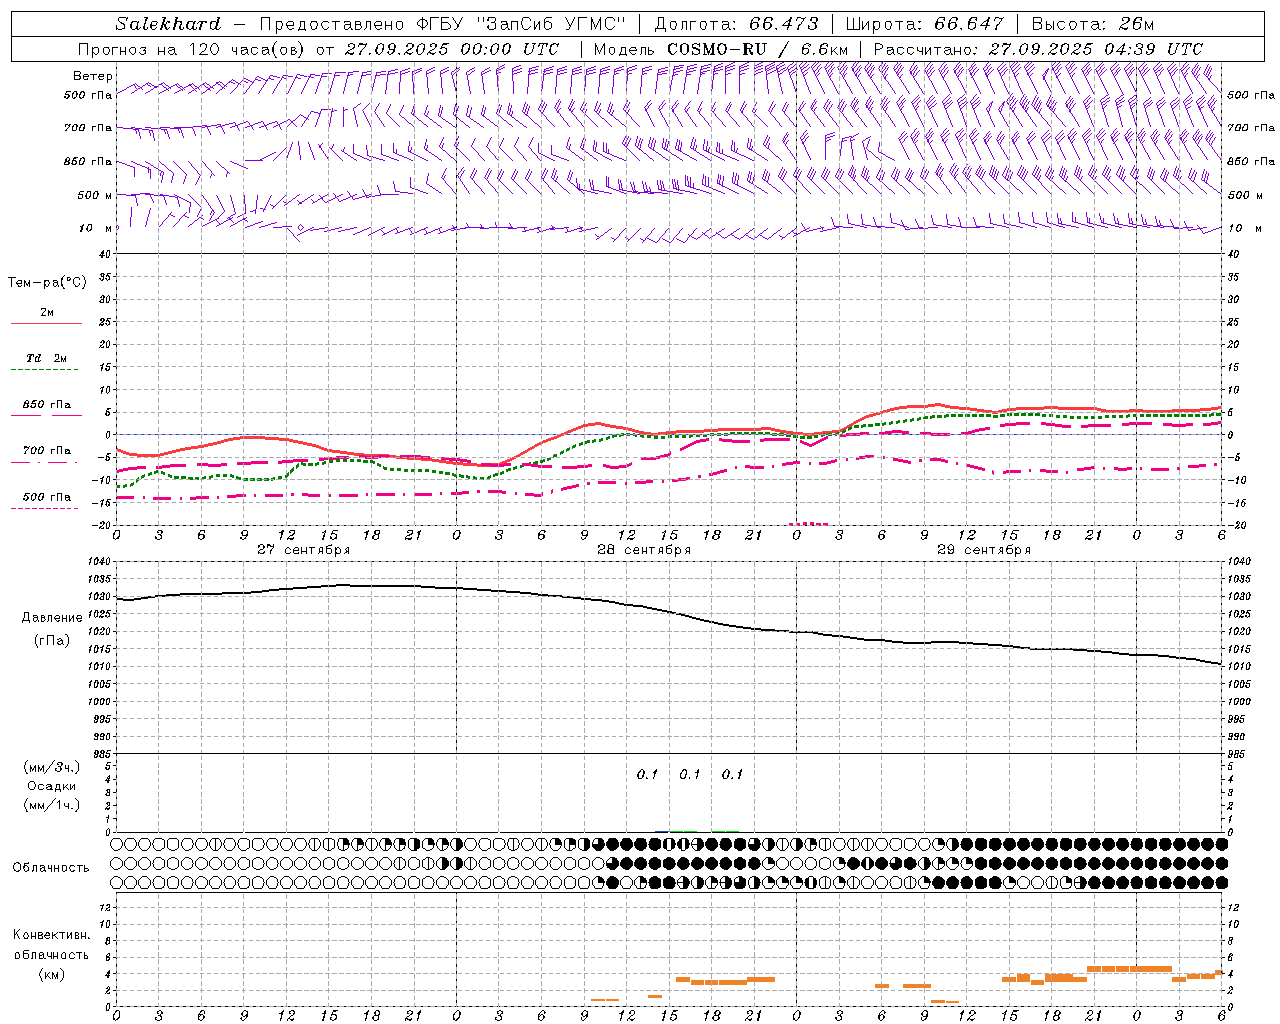Click the "Конвективн." convective cloud label
This screenshot has height=1024, width=1280.
point(52,935)
